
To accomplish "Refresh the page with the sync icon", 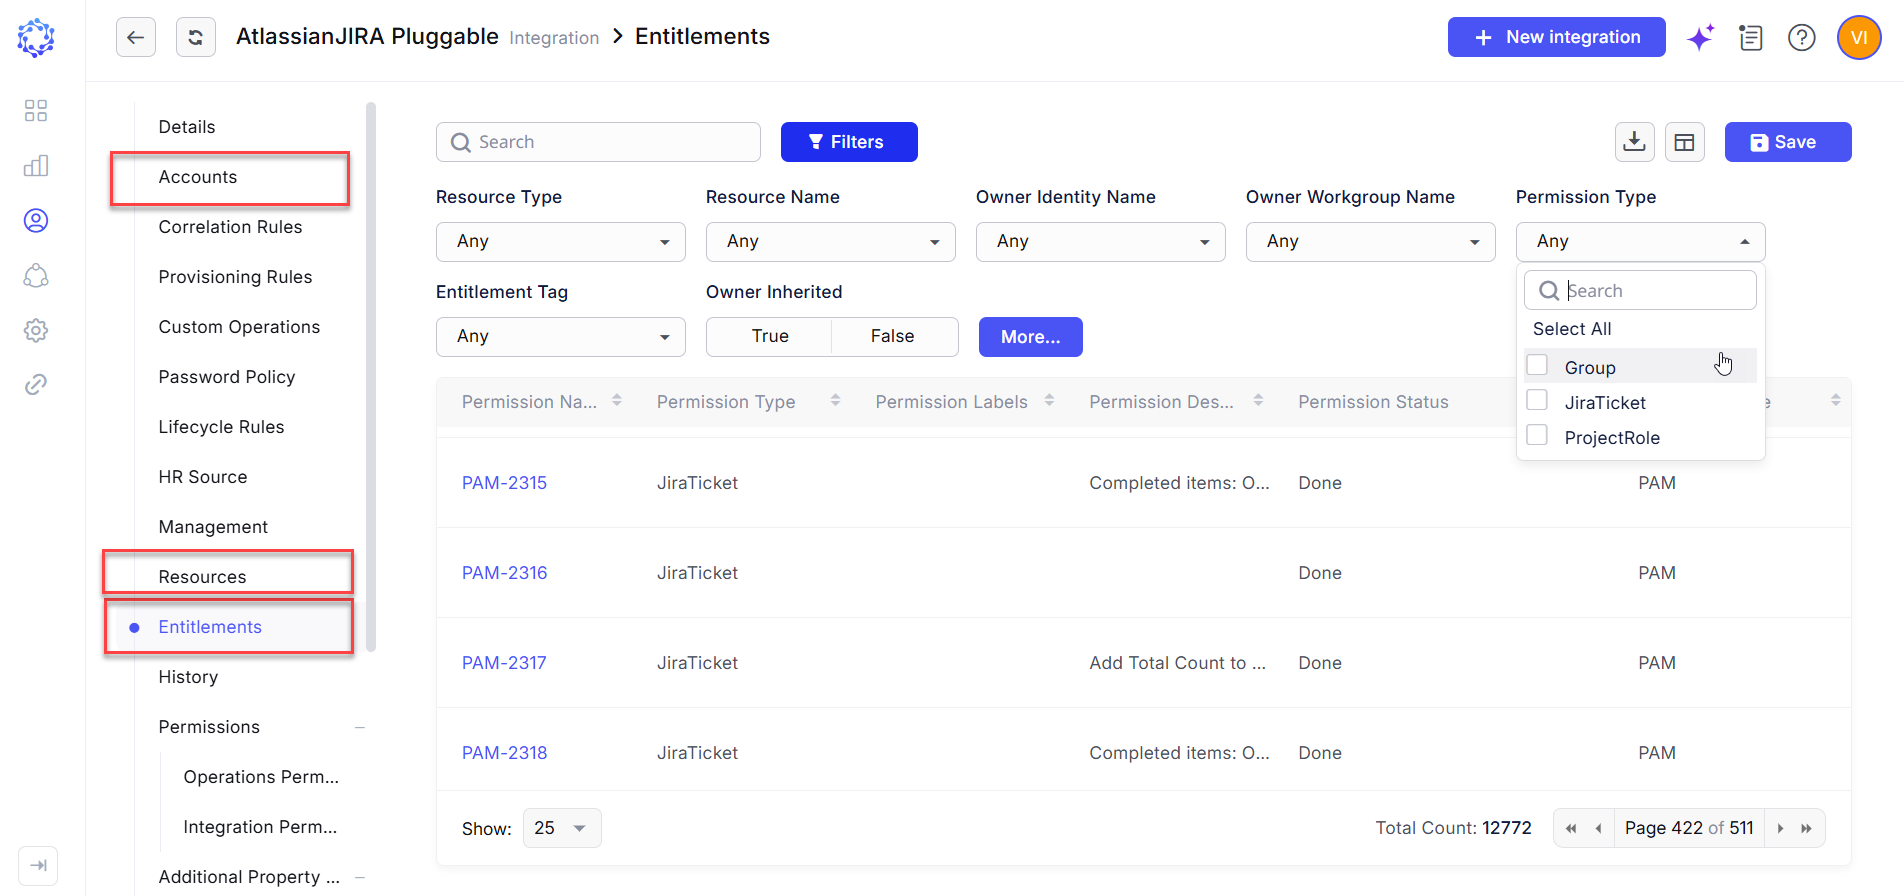I will coord(196,38).
